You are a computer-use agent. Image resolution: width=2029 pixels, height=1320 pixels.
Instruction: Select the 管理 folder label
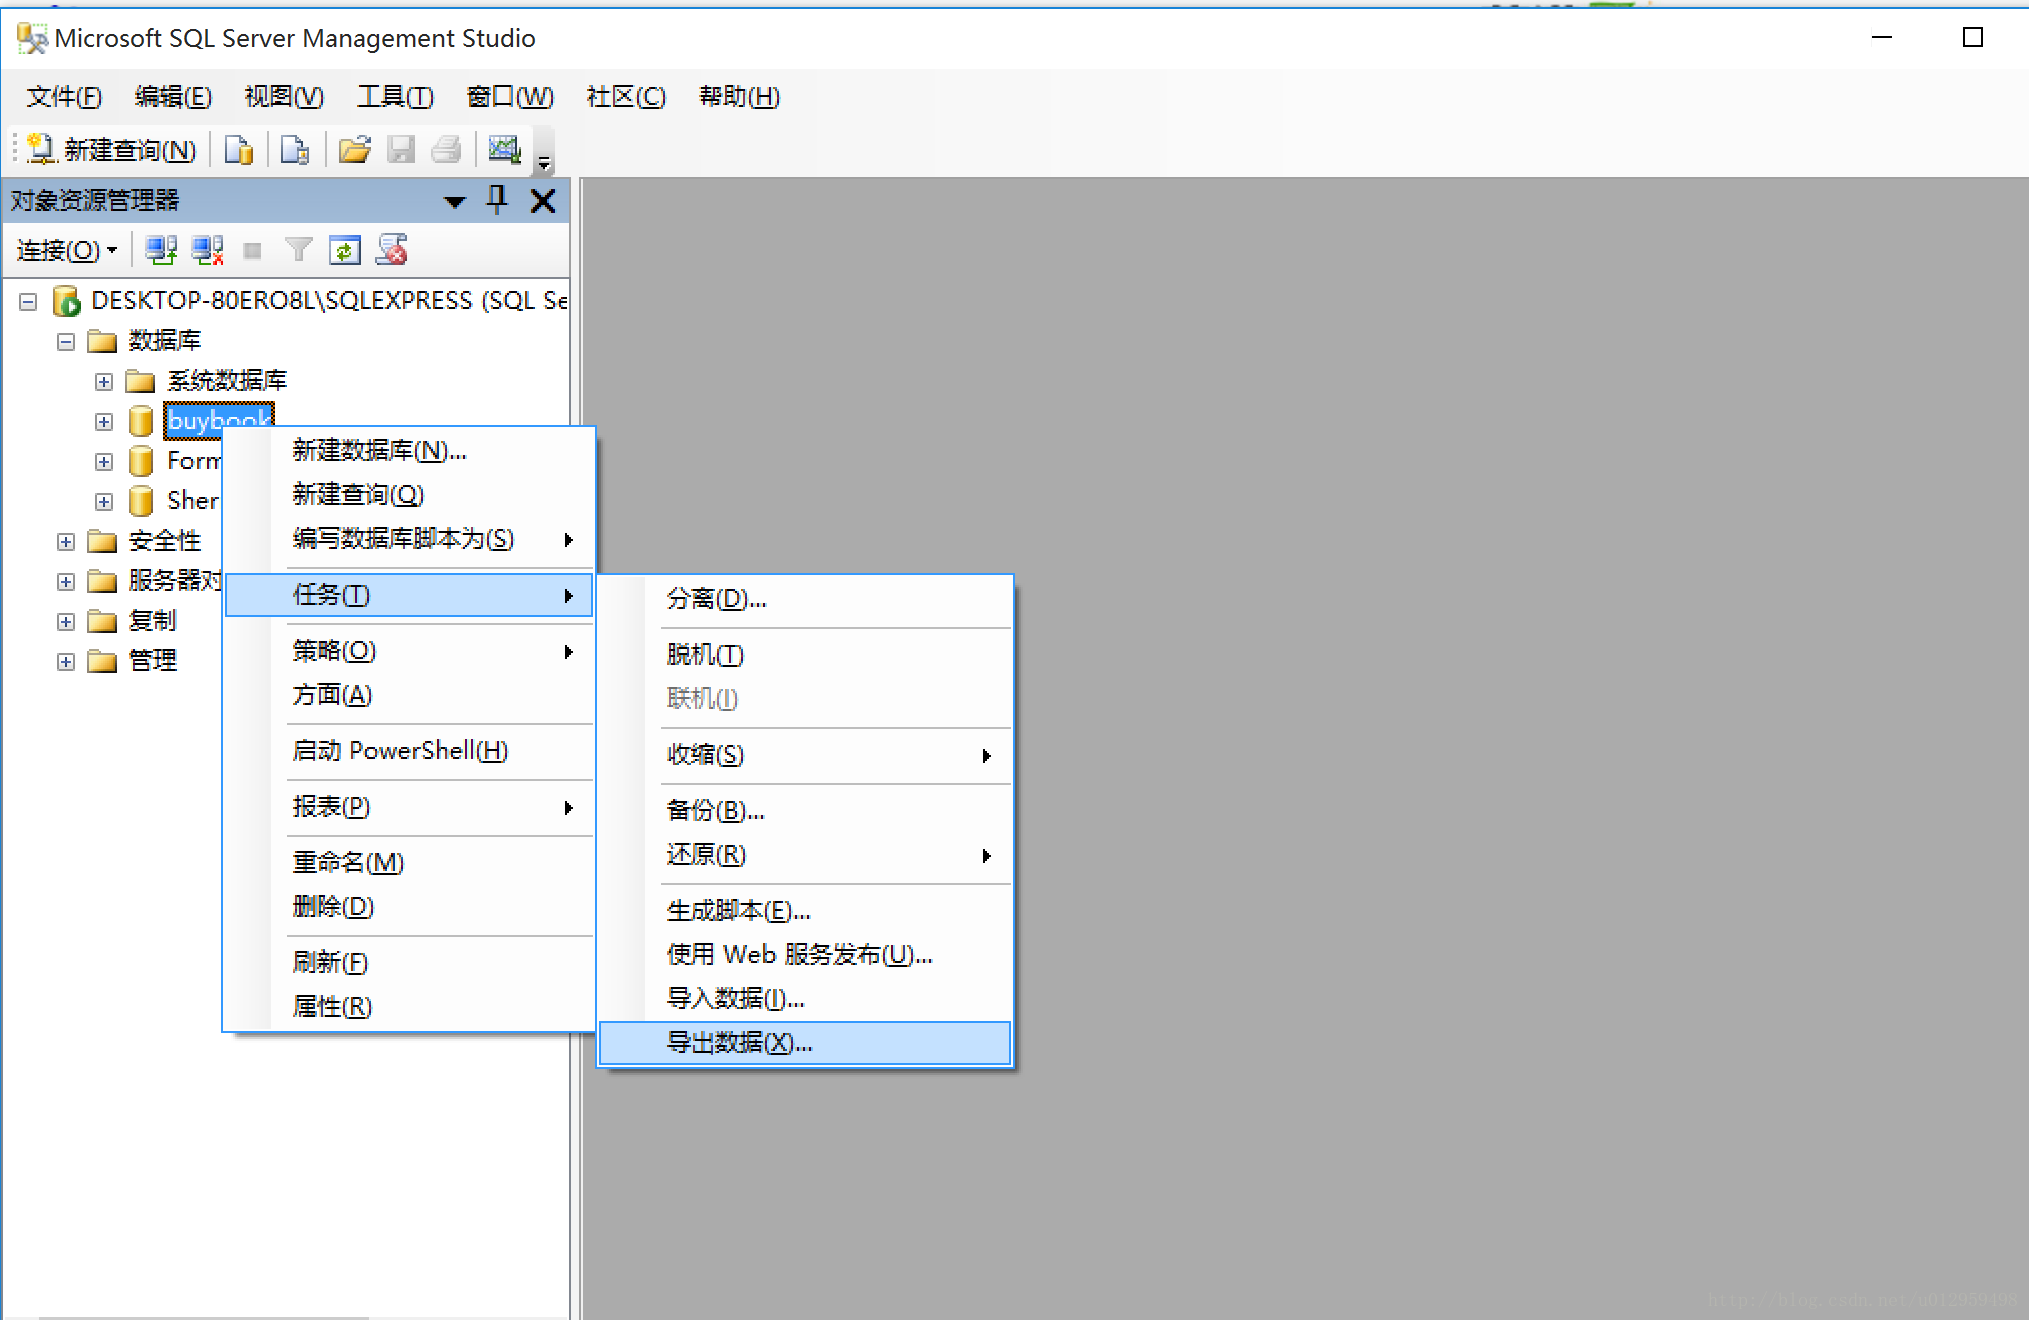point(153,661)
